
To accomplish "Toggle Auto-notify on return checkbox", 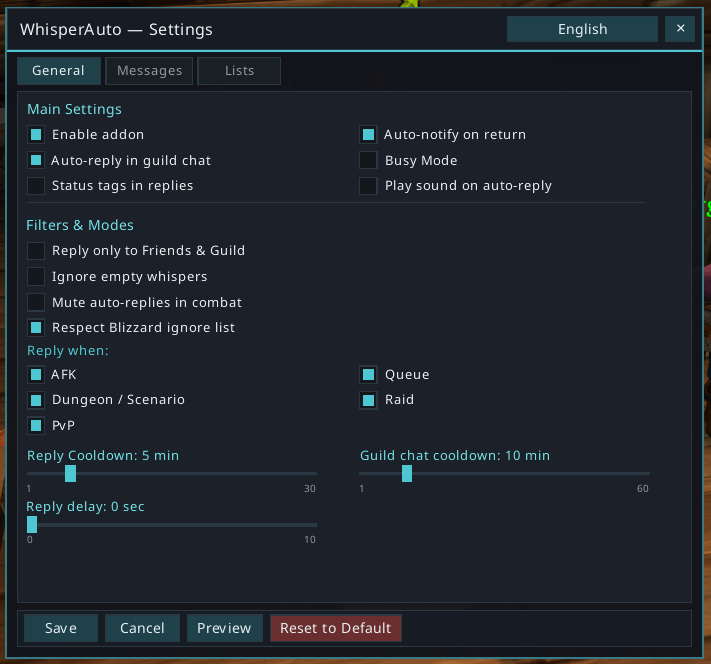I will tap(368, 135).
